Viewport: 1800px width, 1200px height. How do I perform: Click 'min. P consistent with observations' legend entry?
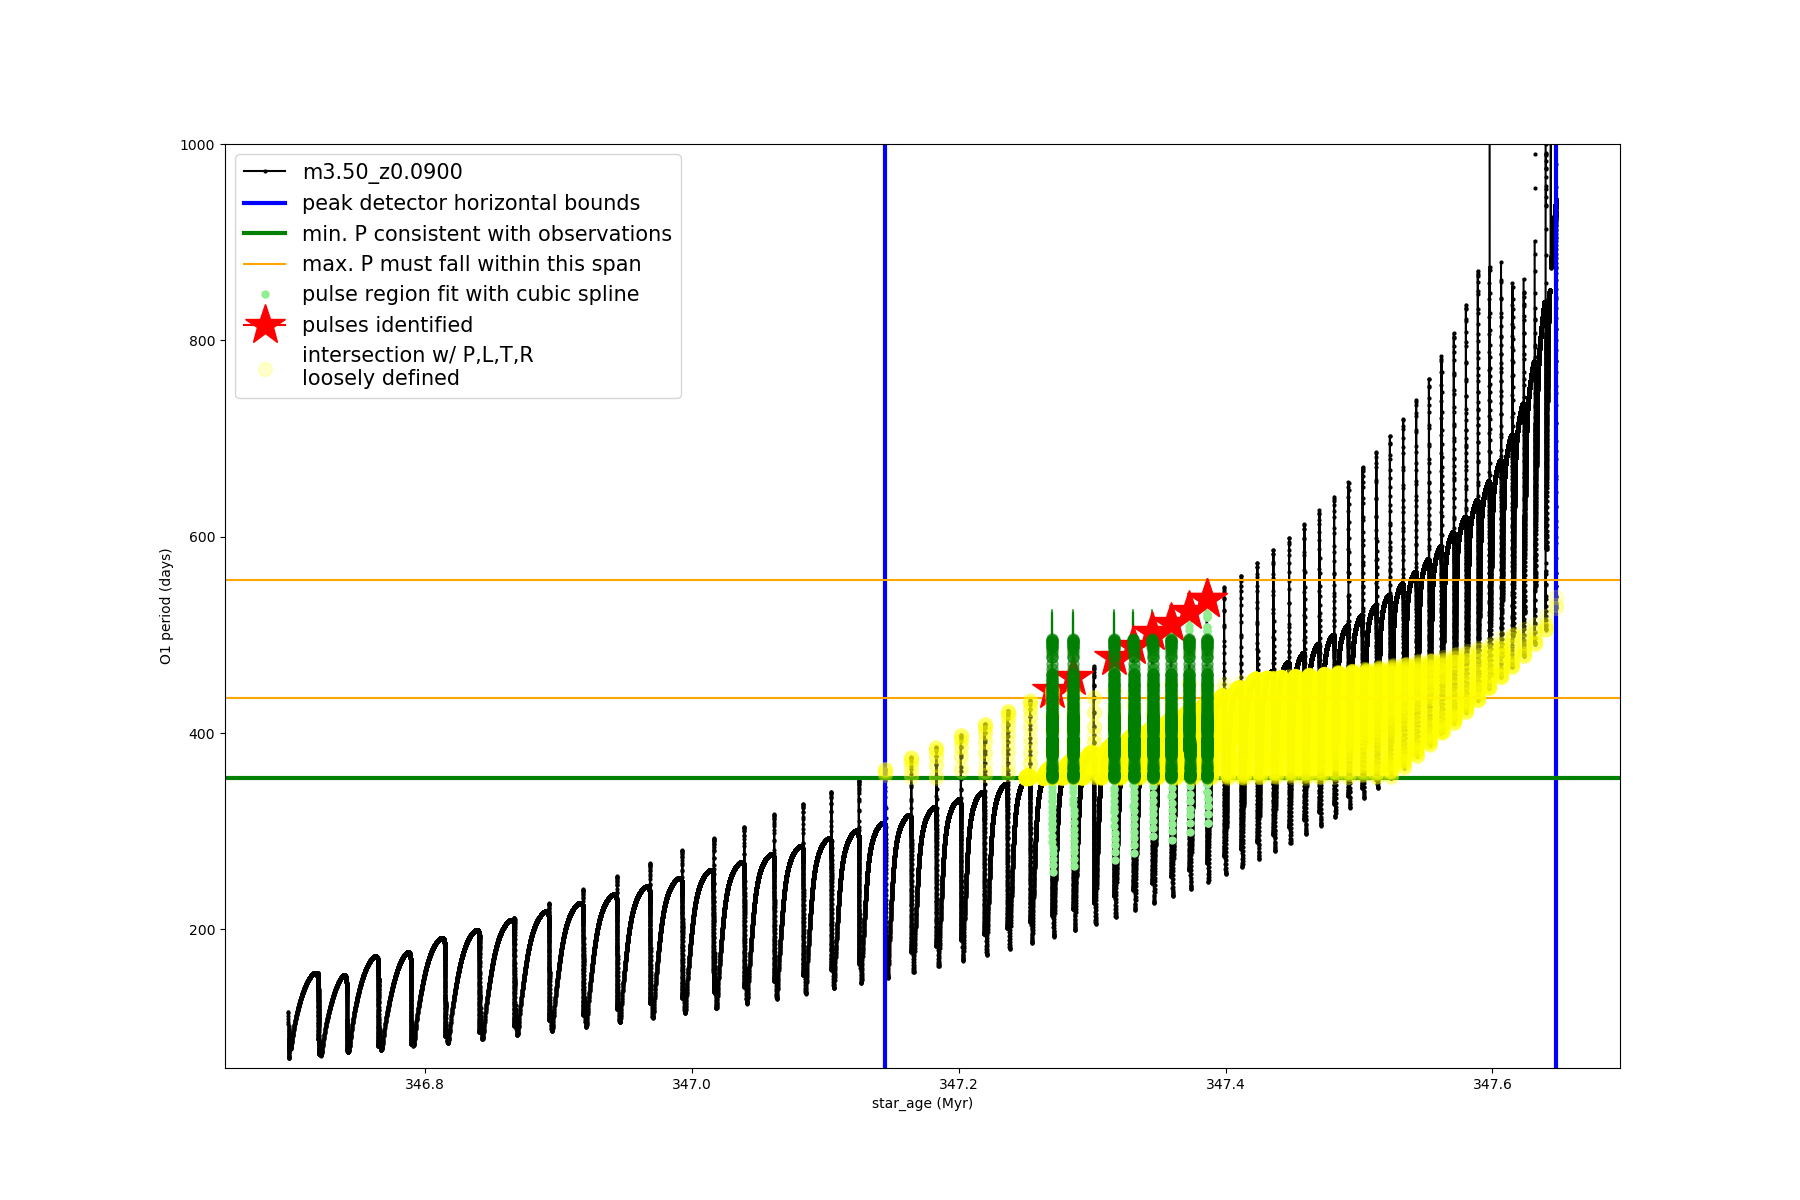coord(486,234)
